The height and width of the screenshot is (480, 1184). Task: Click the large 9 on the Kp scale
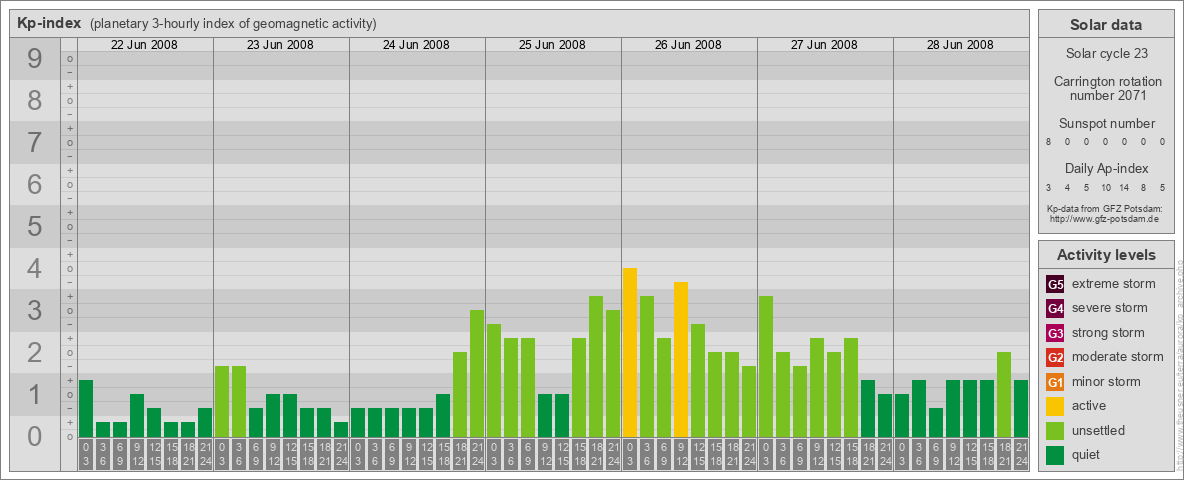pyautogui.click(x=35, y=59)
